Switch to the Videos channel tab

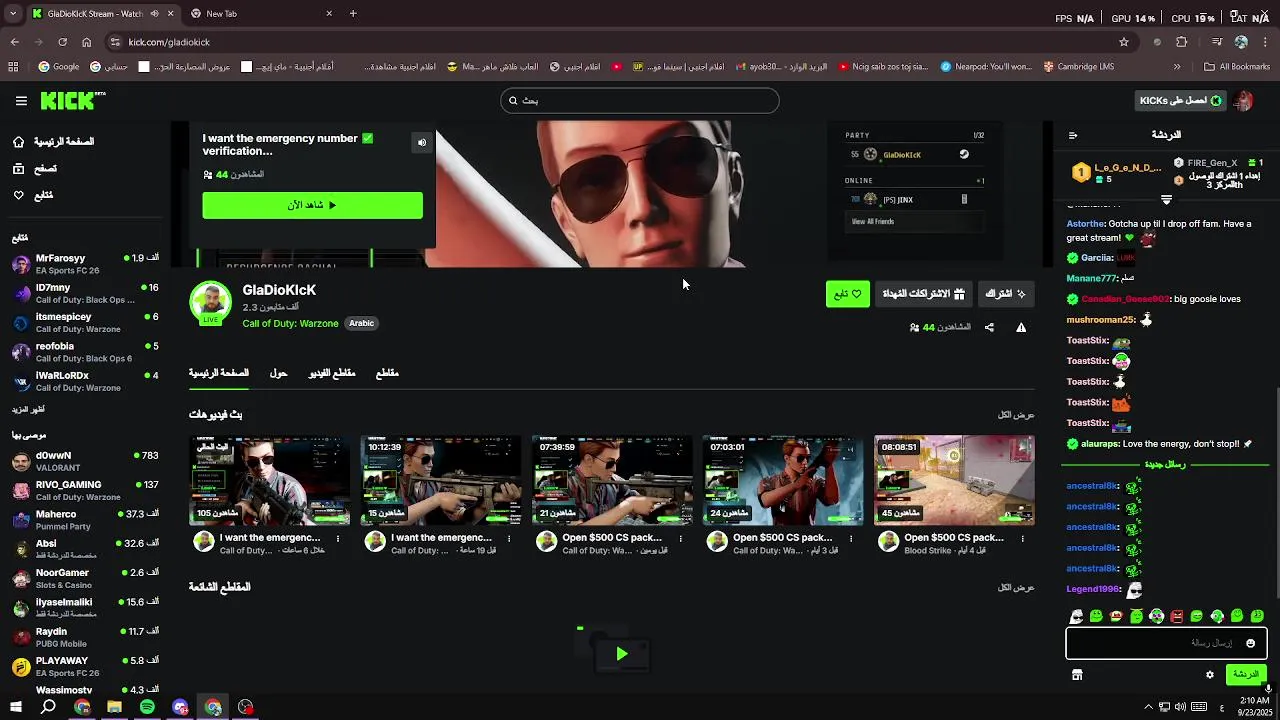pos(332,373)
